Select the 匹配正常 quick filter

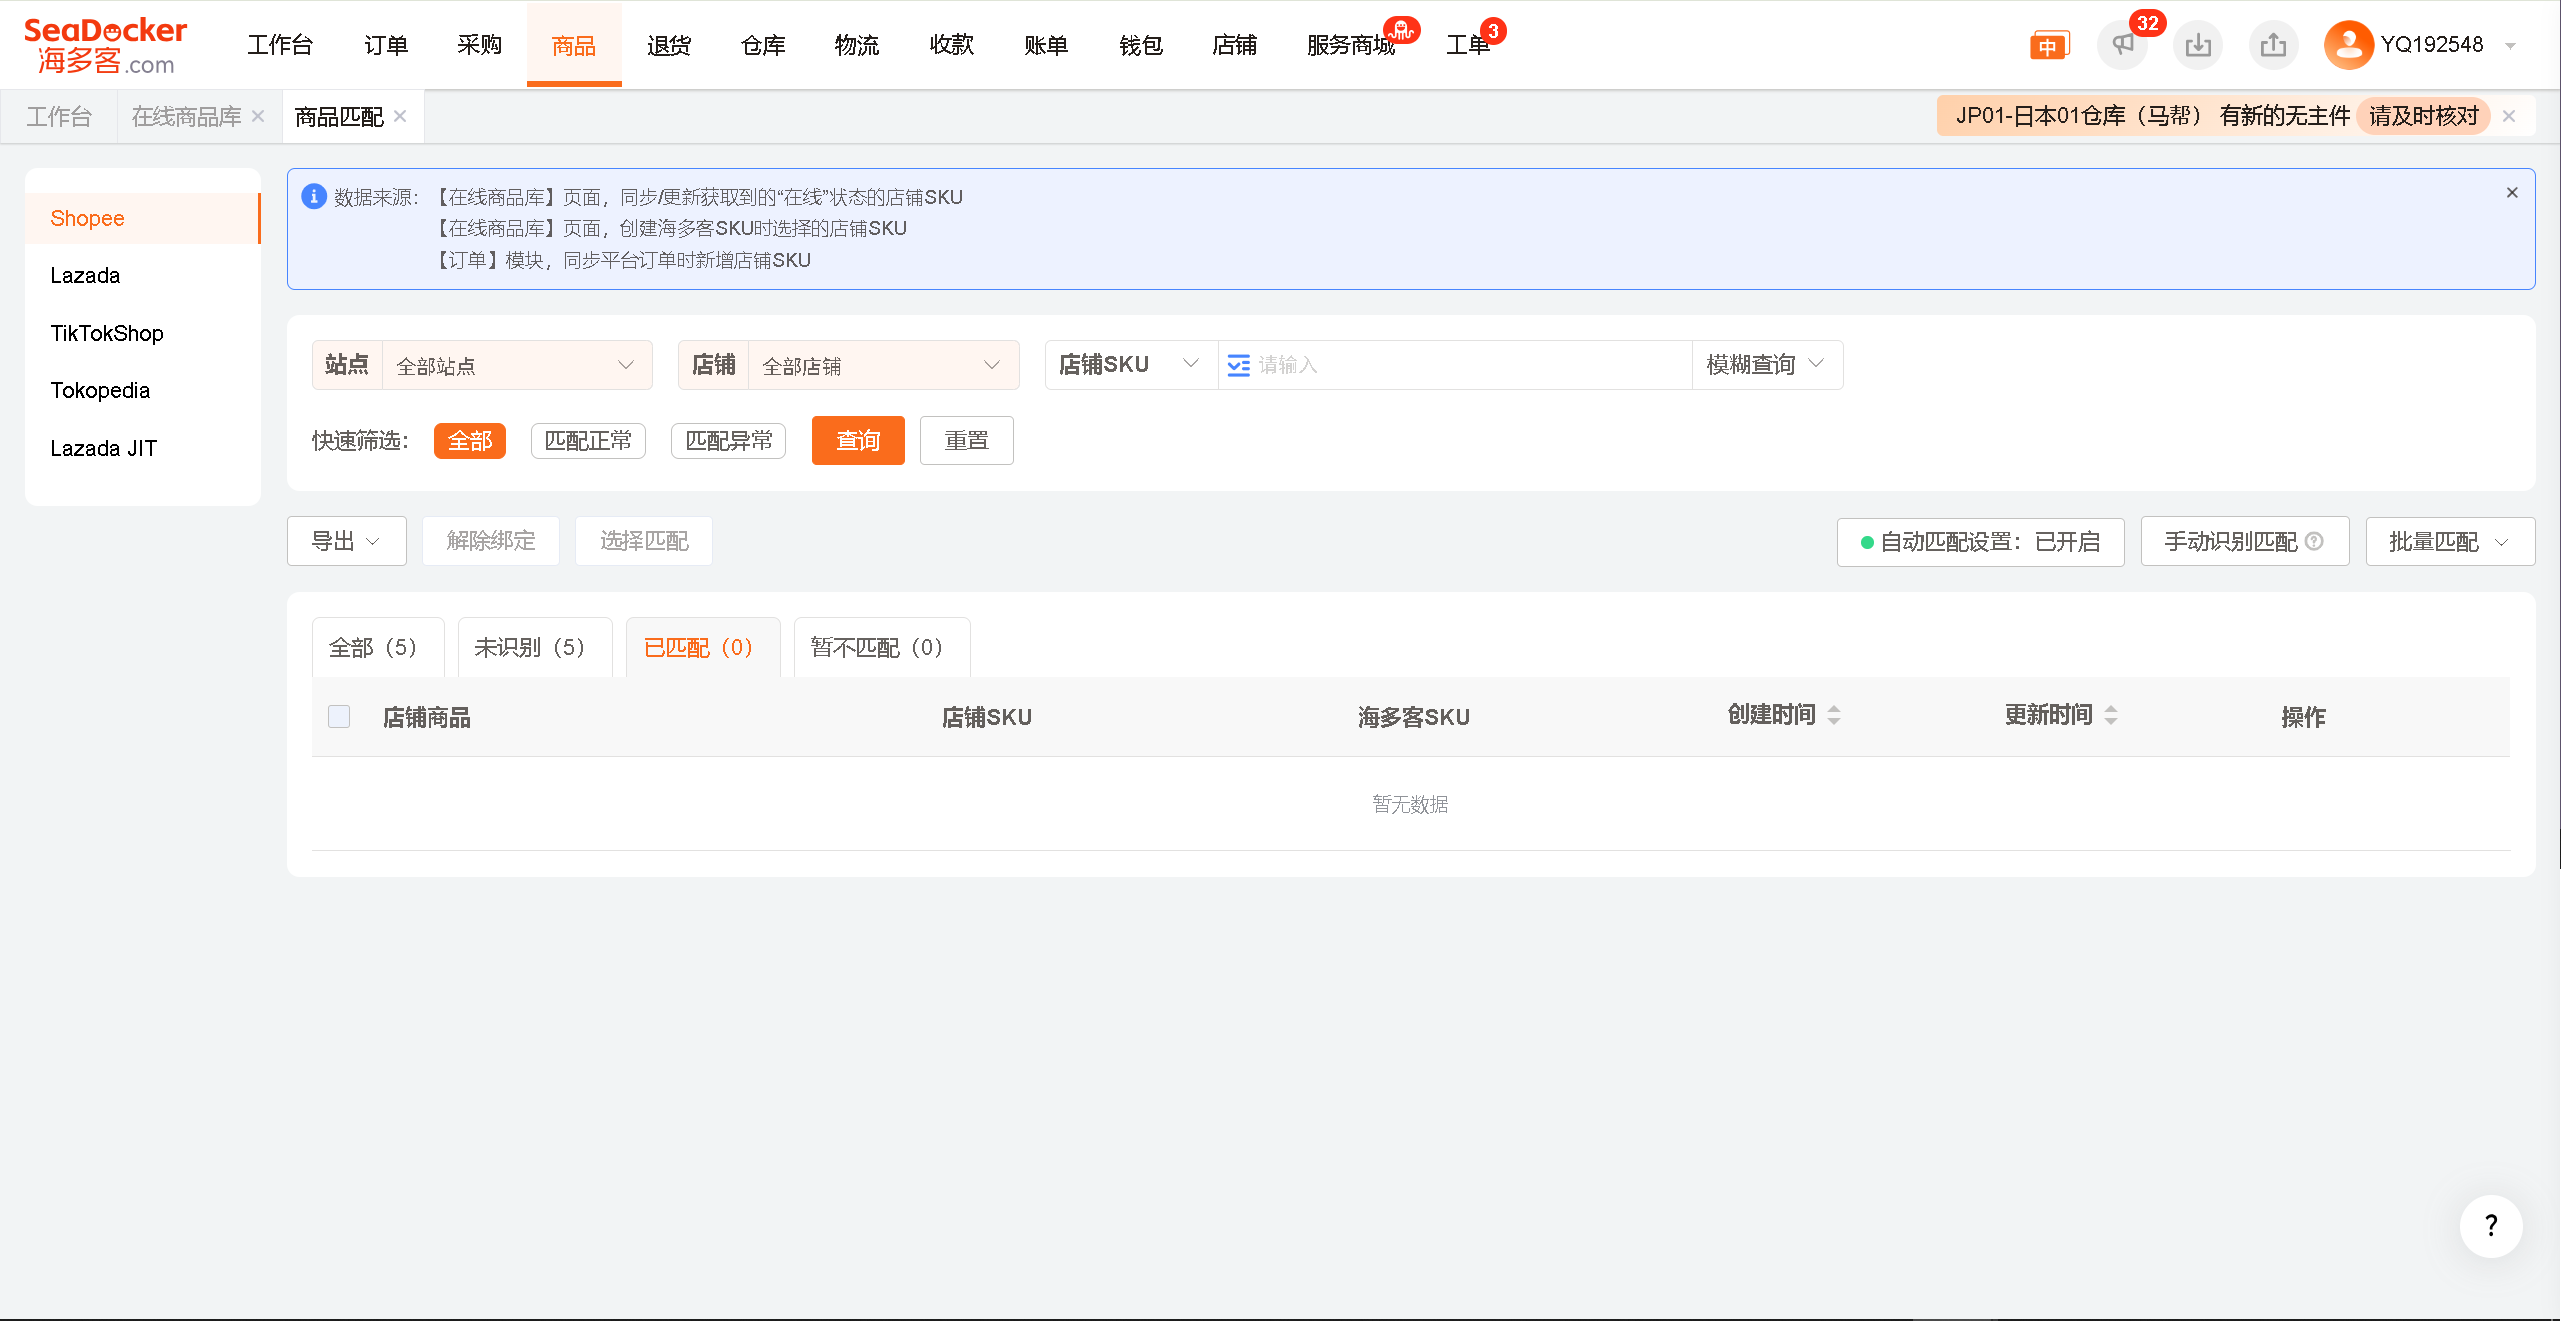588,441
